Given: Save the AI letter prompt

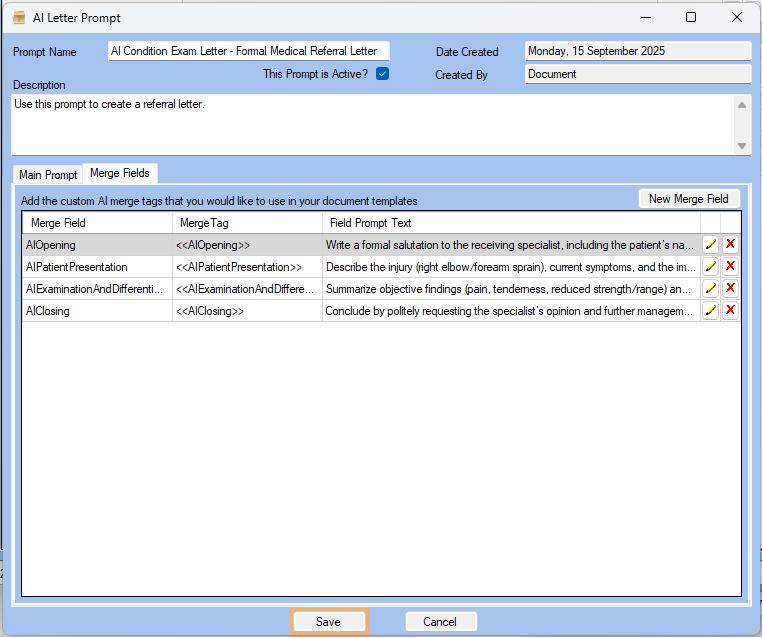Looking at the screenshot, I should point(328,622).
